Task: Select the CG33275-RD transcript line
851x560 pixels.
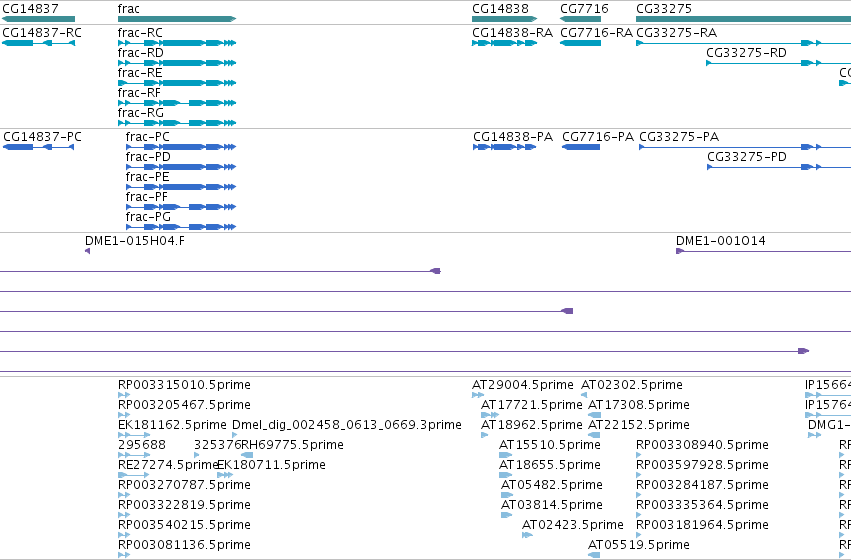Action: point(778,63)
